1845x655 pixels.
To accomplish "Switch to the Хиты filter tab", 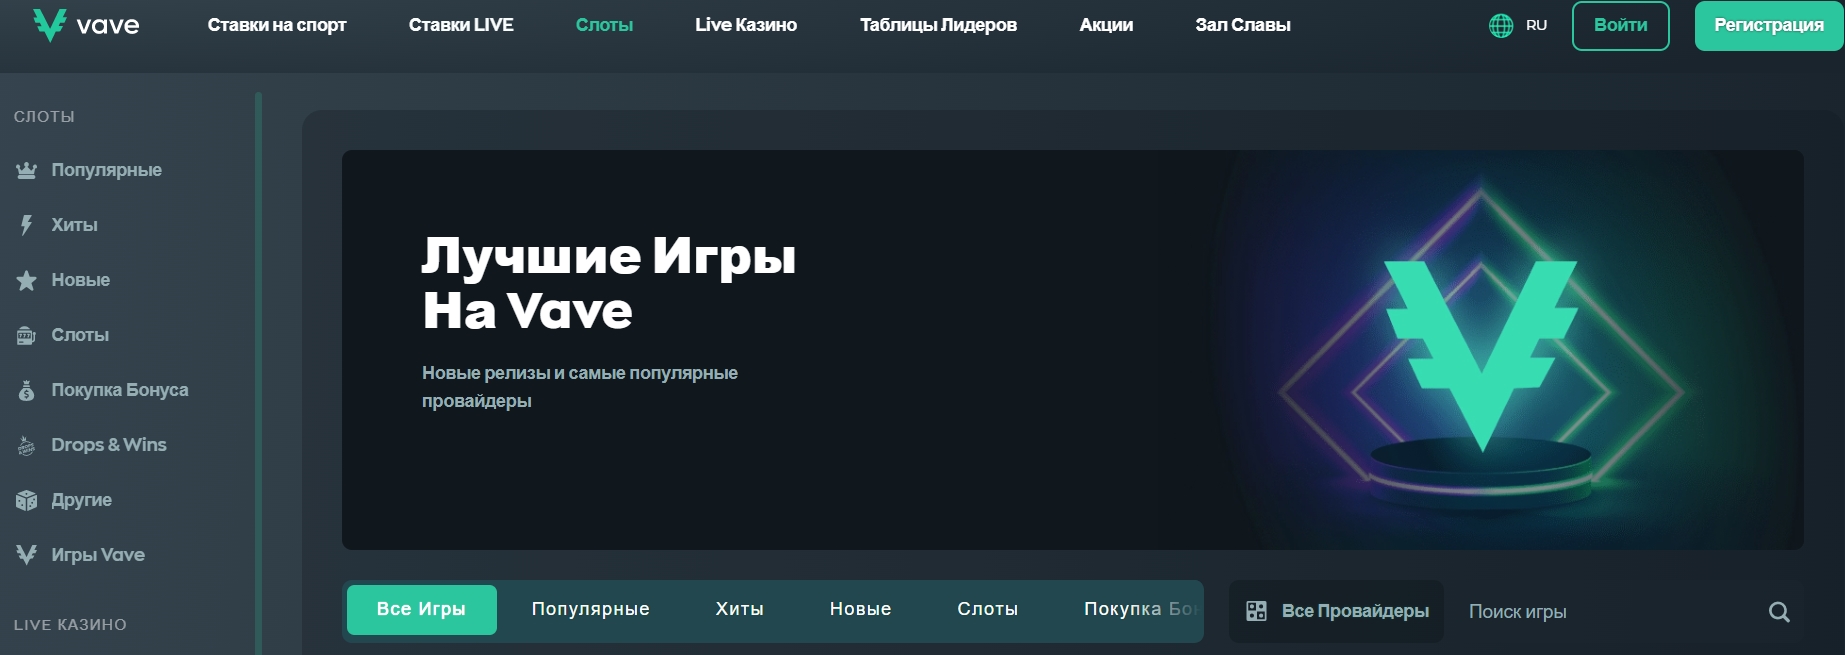I will tap(739, 609).
